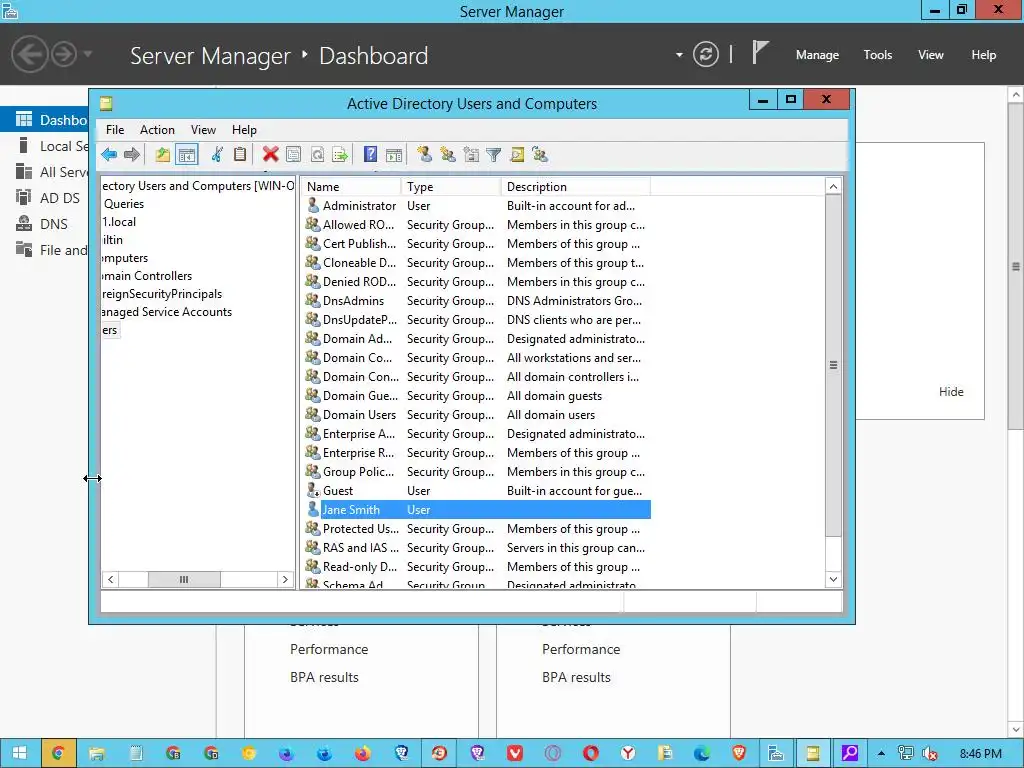Viewport: 1024px width, 768px height.
Task: Click the tree pane horizontal scrollbar thumb
Action: (x=184, y=579)
